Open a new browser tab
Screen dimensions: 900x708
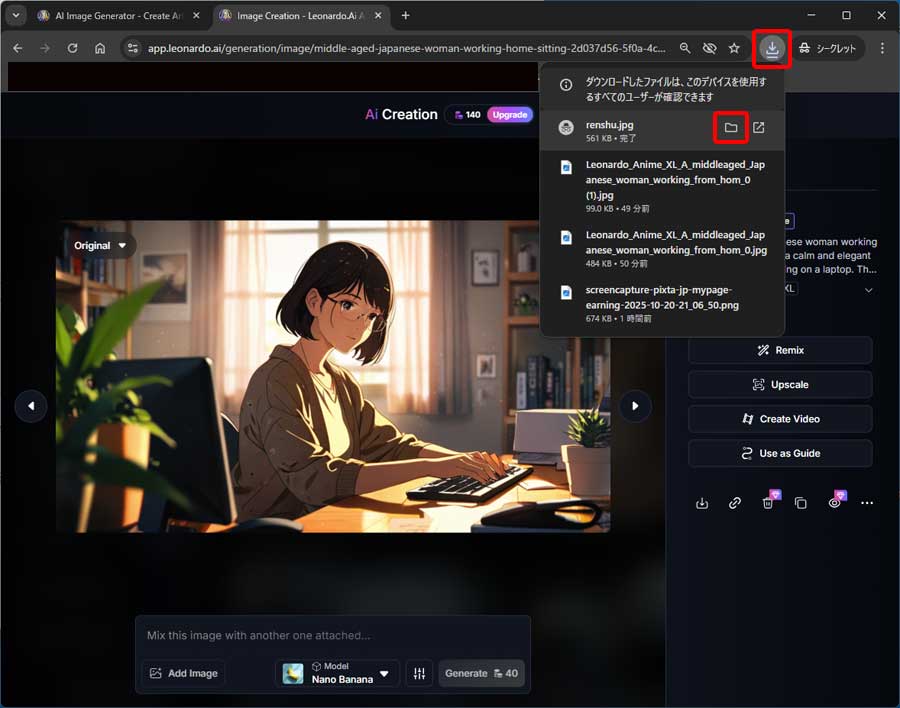pyautogui.click(x=405, y=16)
